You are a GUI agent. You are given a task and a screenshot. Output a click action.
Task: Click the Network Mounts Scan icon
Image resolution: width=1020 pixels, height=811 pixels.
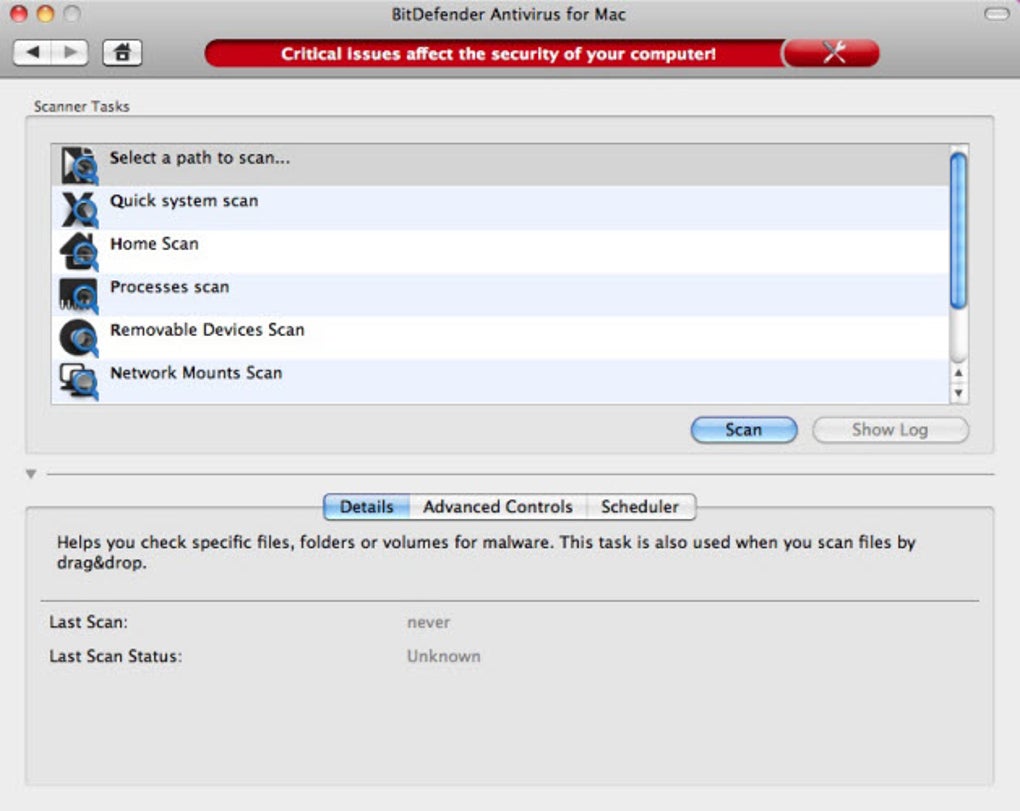click(79, 381)
